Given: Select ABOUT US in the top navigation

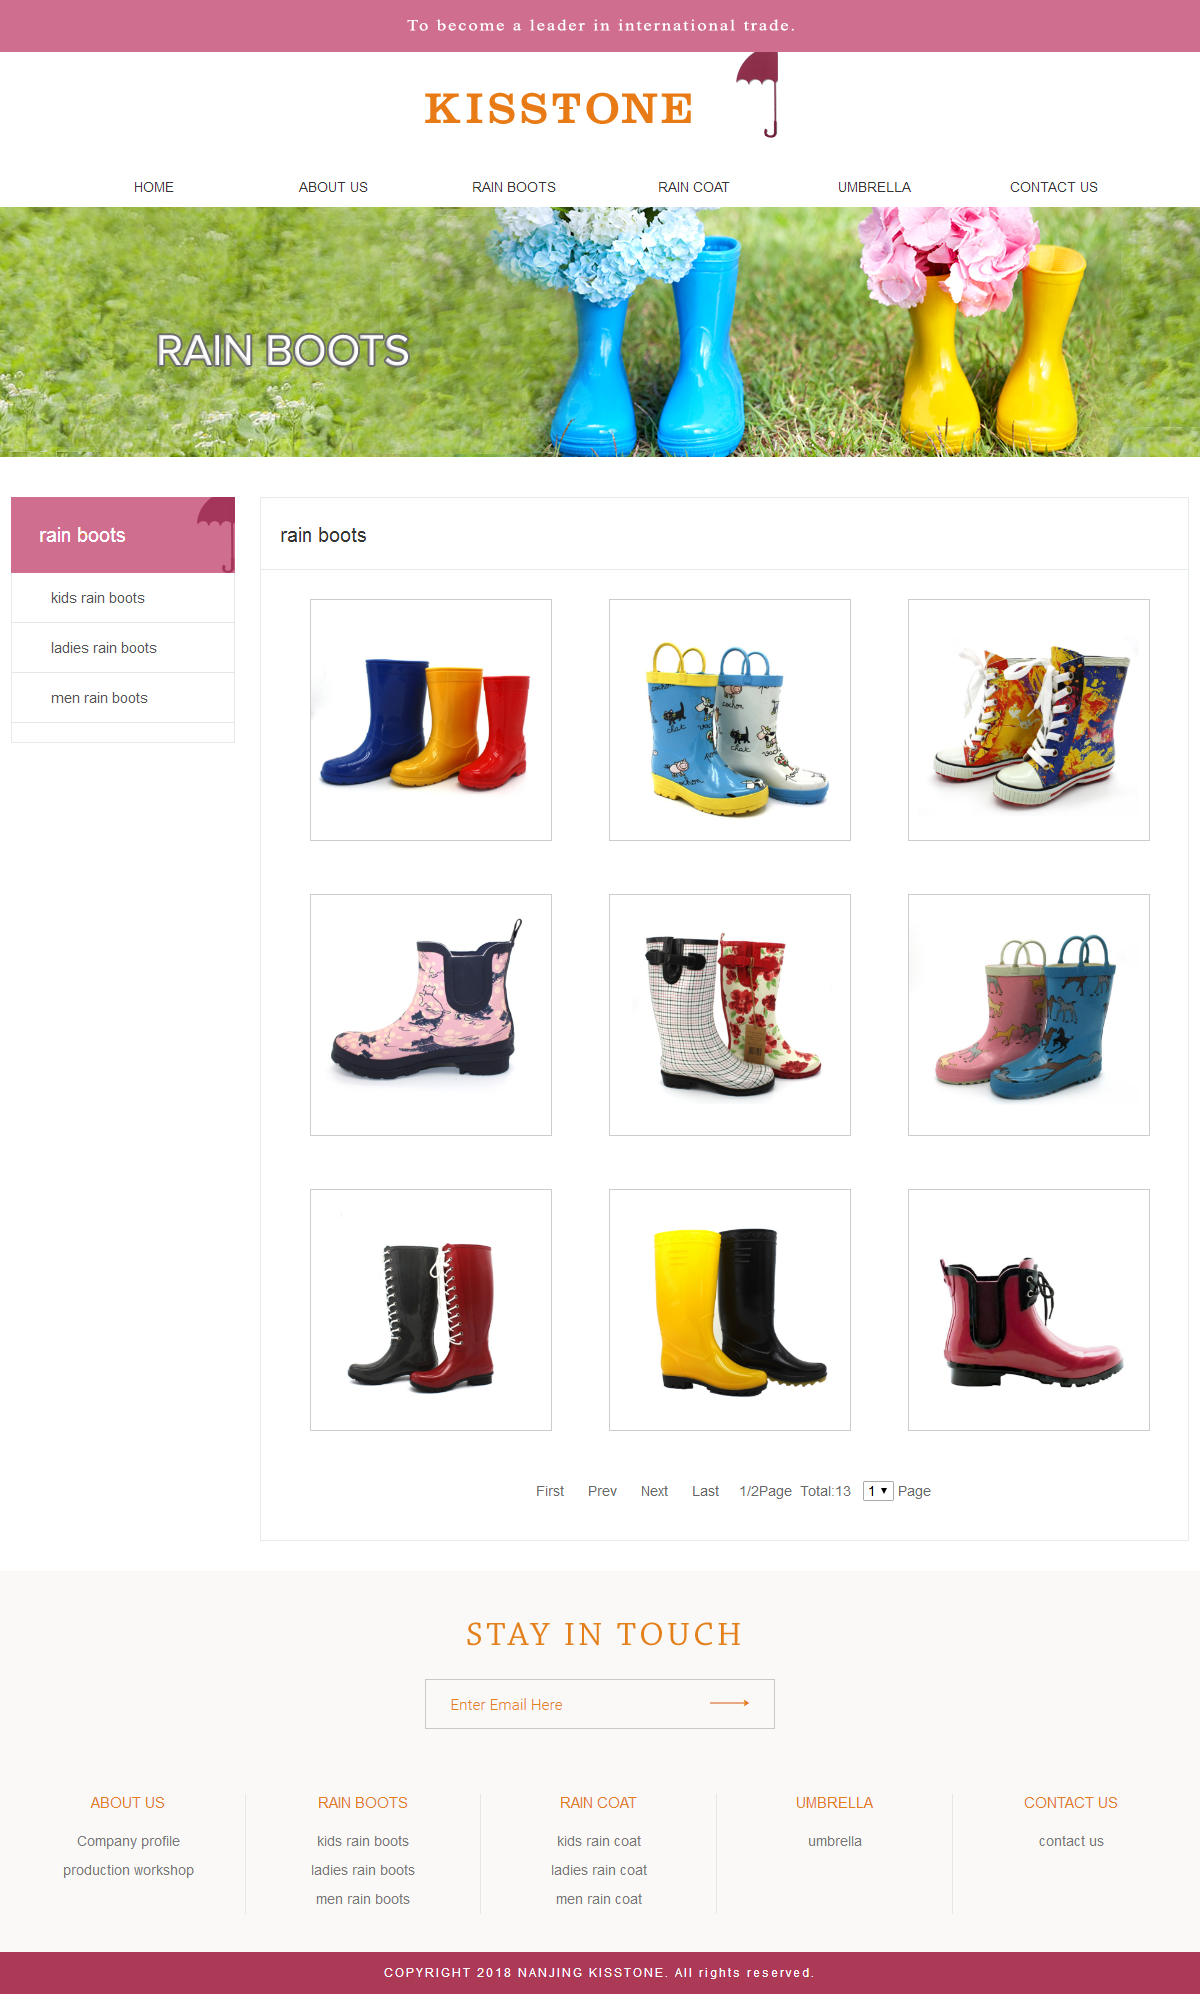Looking at the screenshot, I should pos(333,187).
